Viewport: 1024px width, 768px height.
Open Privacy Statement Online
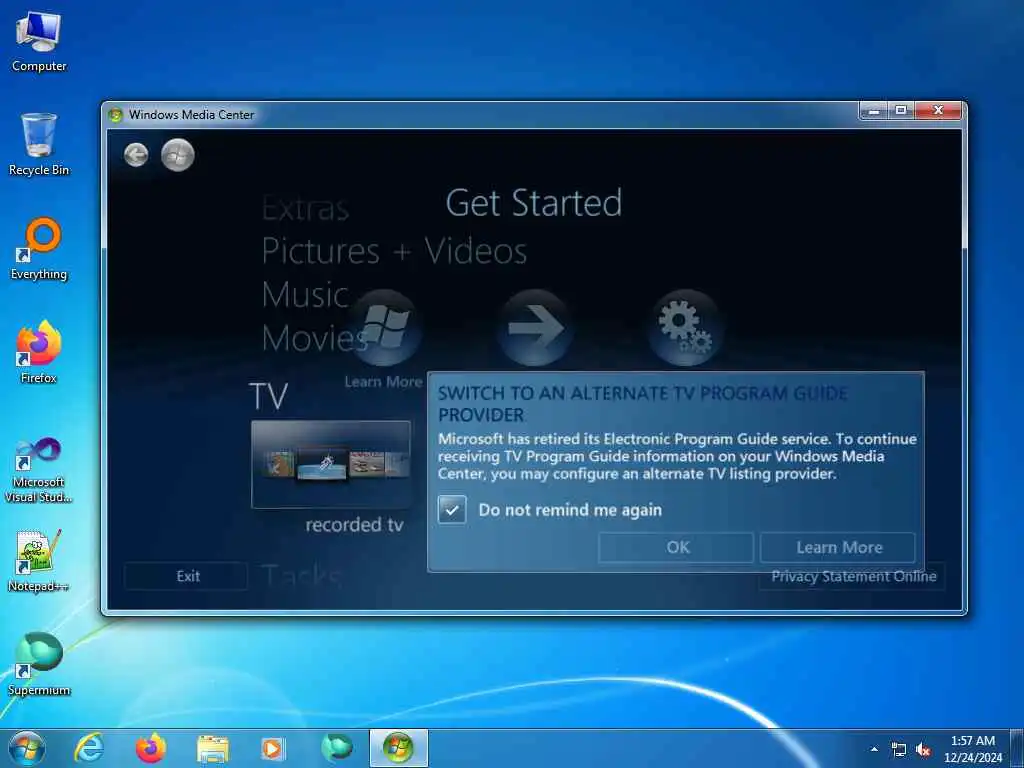853,577
